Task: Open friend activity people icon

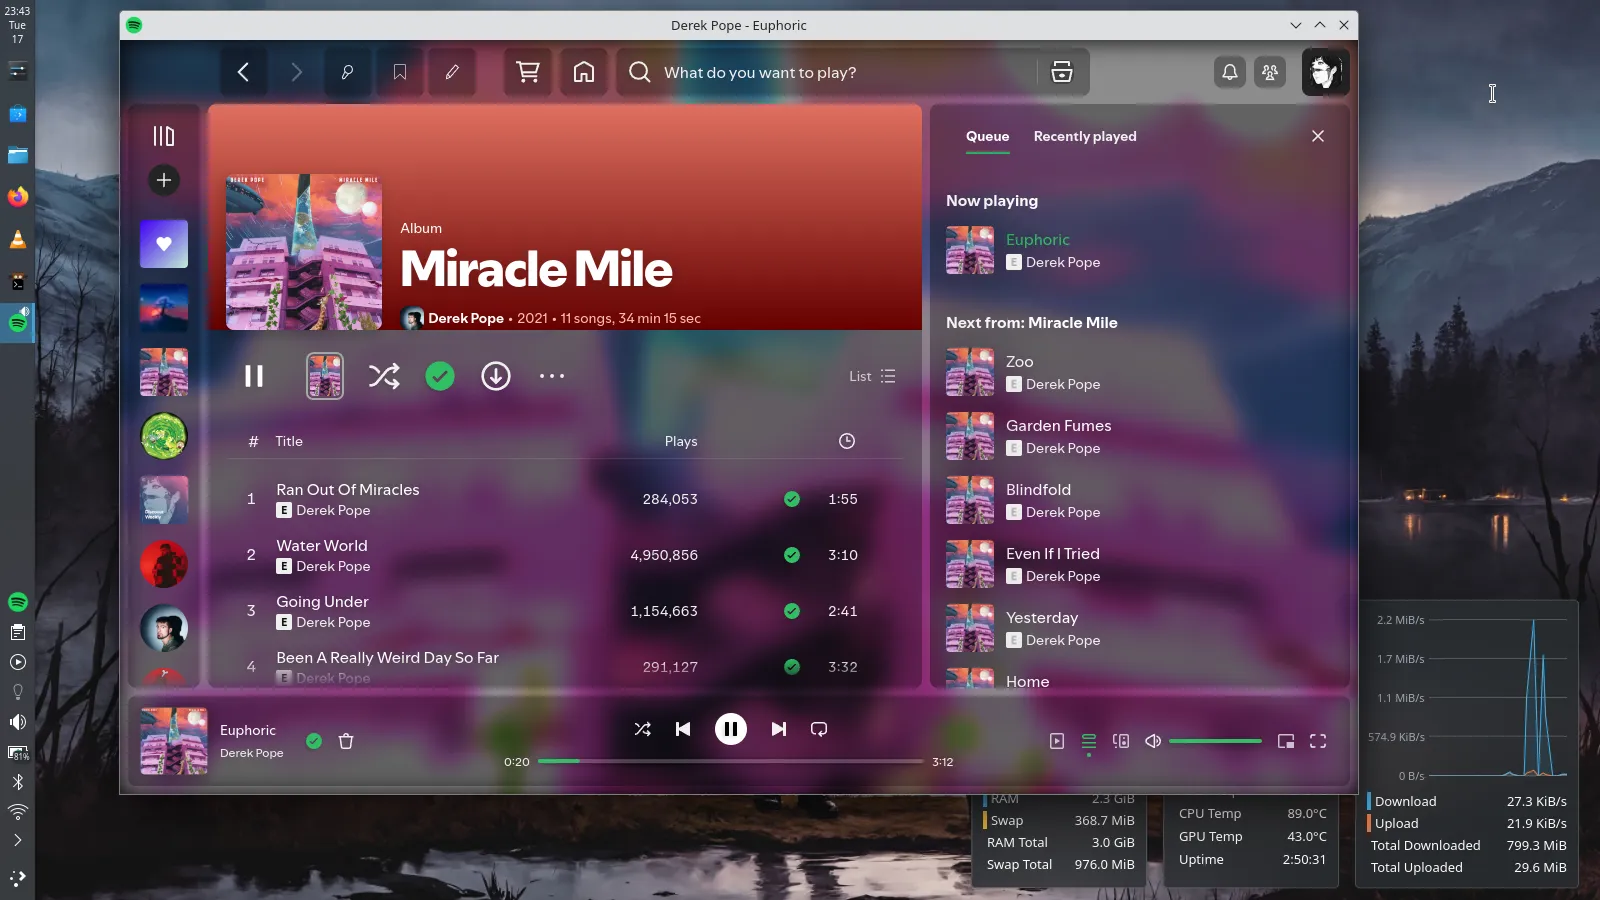Action: 1270,72
